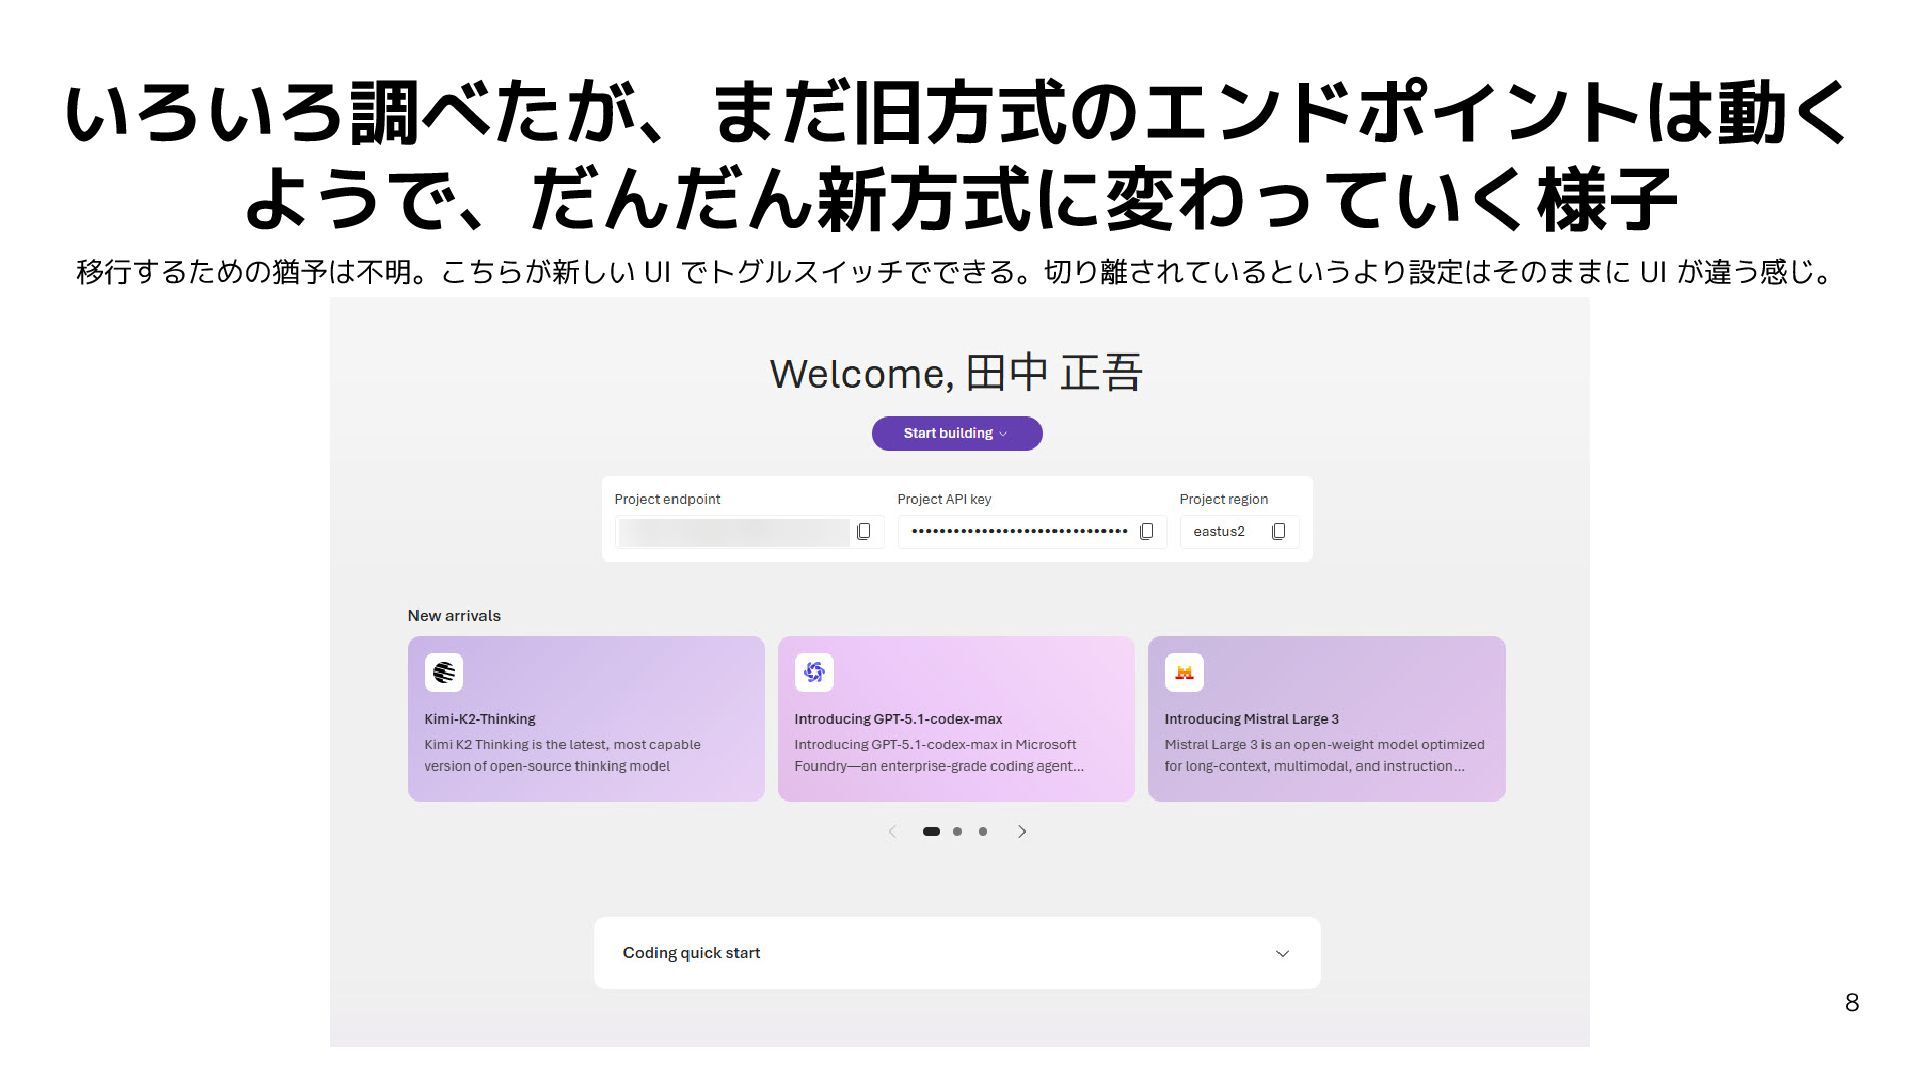The width and height of the screenshot is (1920, 1080).
Task: Copy the Project endpoint value
Action: point(864,532)
